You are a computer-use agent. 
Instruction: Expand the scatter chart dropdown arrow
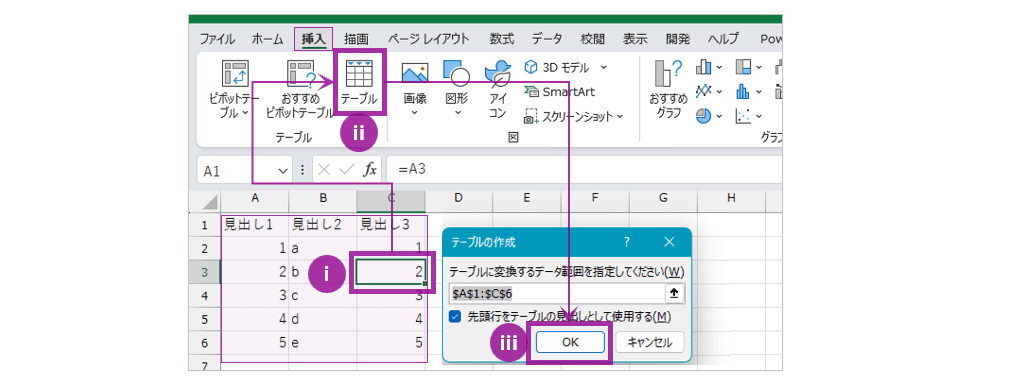(758, 117)
